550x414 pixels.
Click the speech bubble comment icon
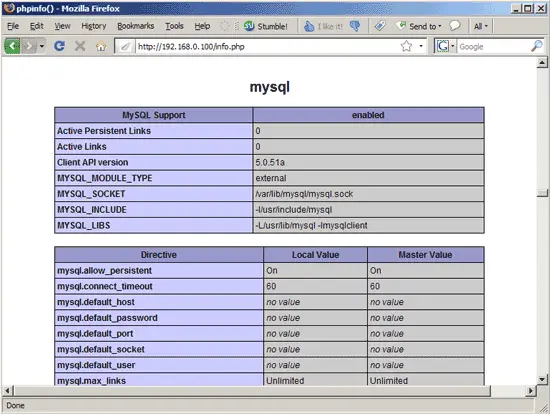click(454, 26)
